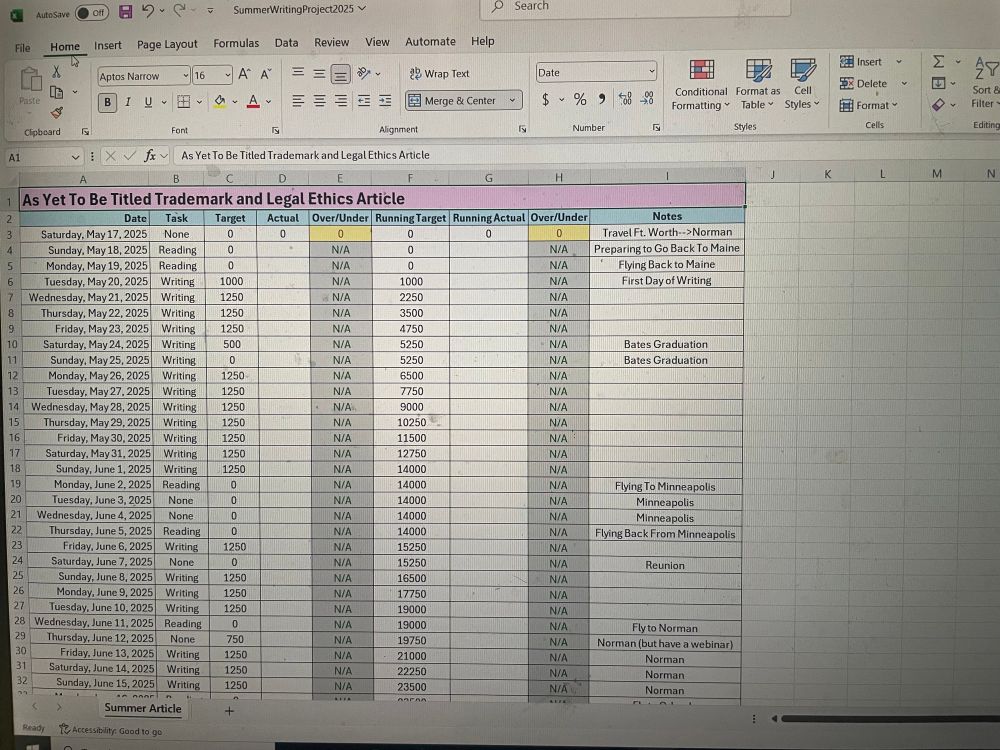Image resolution: width=1000 pixels, height=750 pixels.
Task: Click the Search box in title bar
Action: click(x=635, y=6)
